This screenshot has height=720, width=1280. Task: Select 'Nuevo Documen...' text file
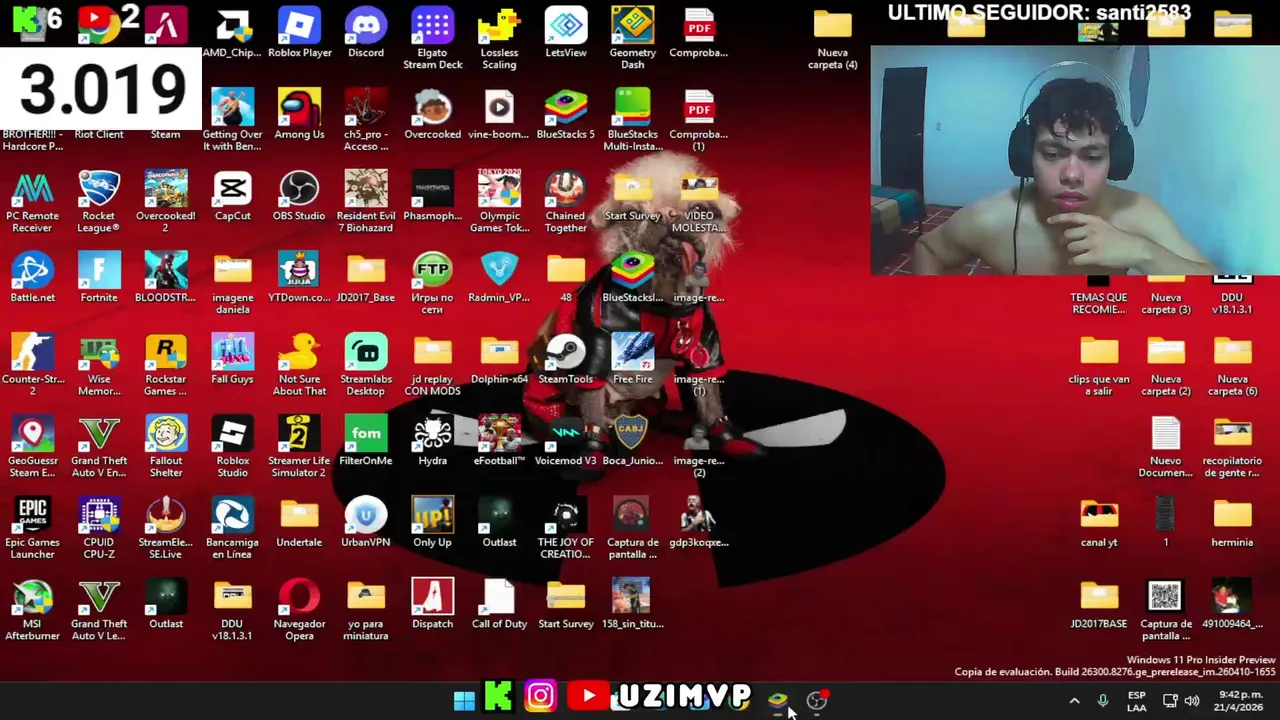point(1165,448)
